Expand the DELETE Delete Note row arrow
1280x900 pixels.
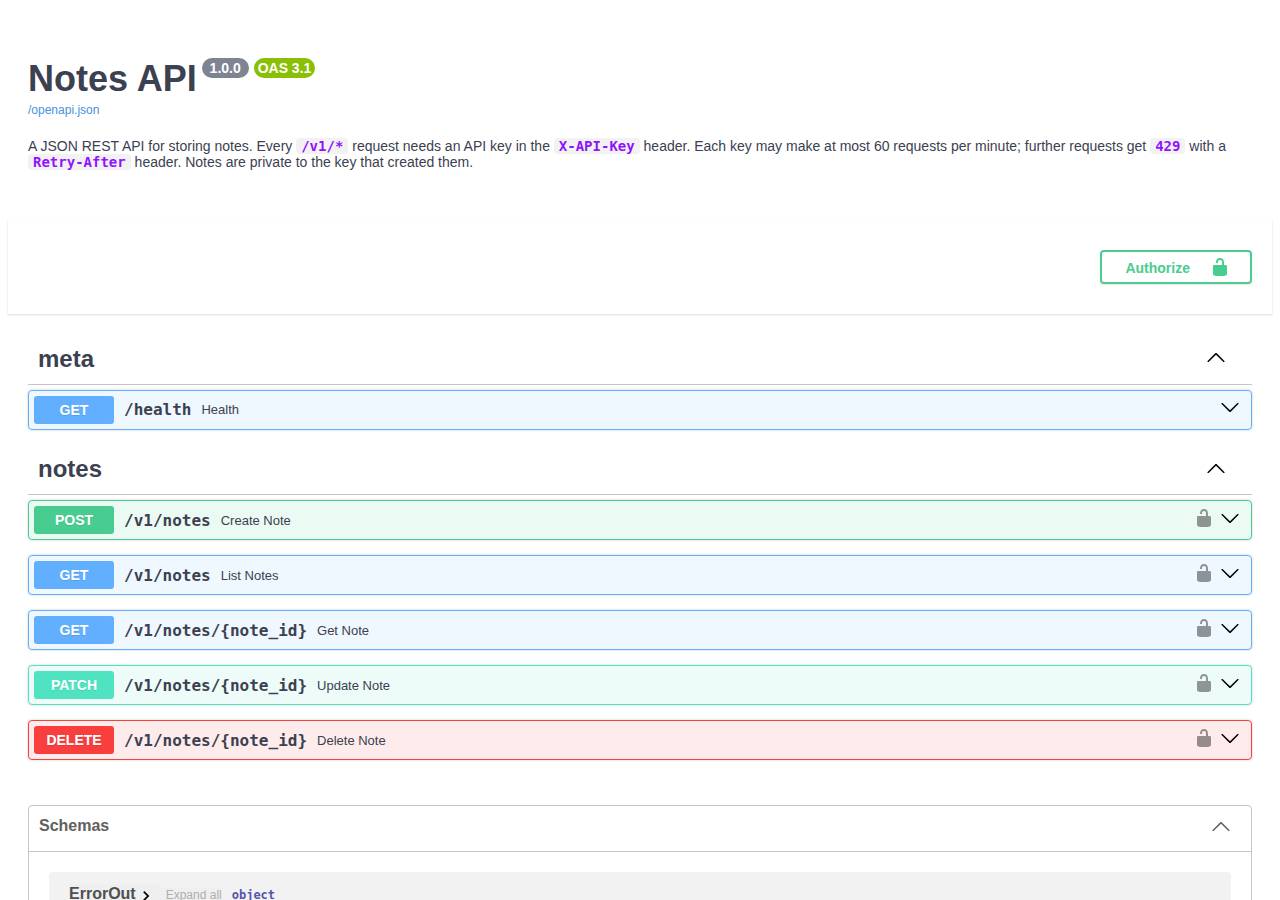(x=1230, y=738)
